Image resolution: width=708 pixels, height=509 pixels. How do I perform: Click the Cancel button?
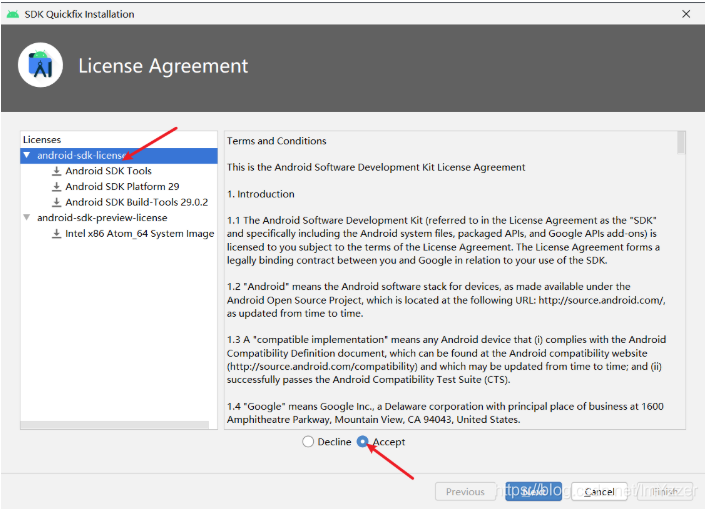(x=599, y=491)
